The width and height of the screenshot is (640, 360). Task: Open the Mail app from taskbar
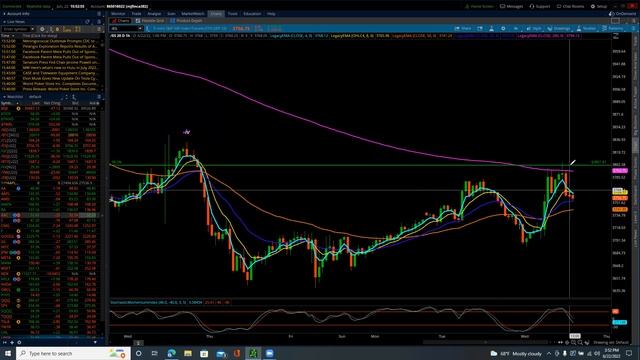221,353
